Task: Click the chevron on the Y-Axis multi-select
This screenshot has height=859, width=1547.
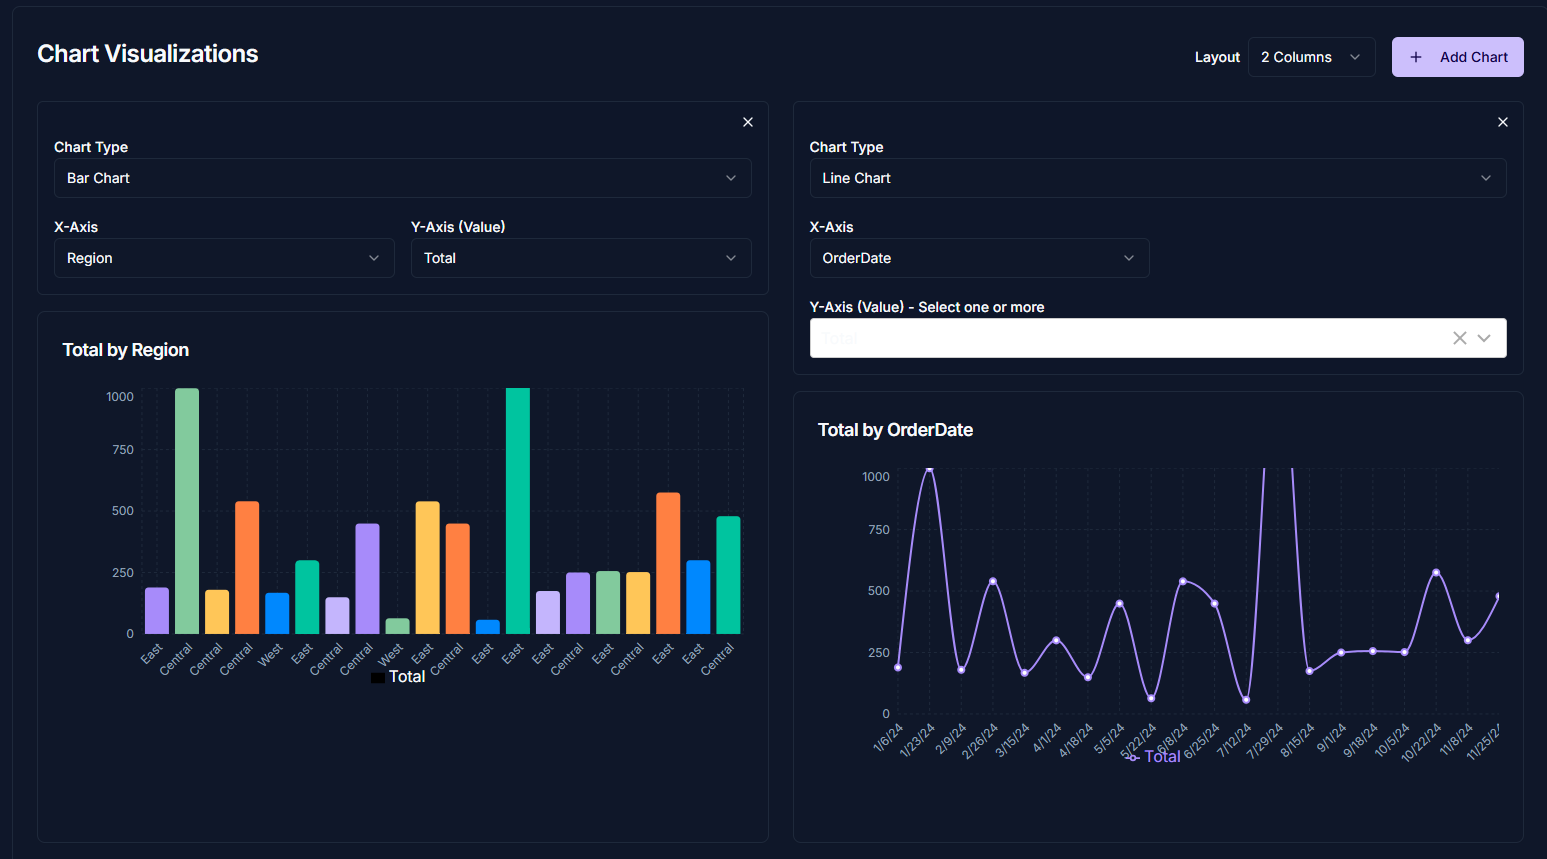Action: click(x=1485, y=338)
